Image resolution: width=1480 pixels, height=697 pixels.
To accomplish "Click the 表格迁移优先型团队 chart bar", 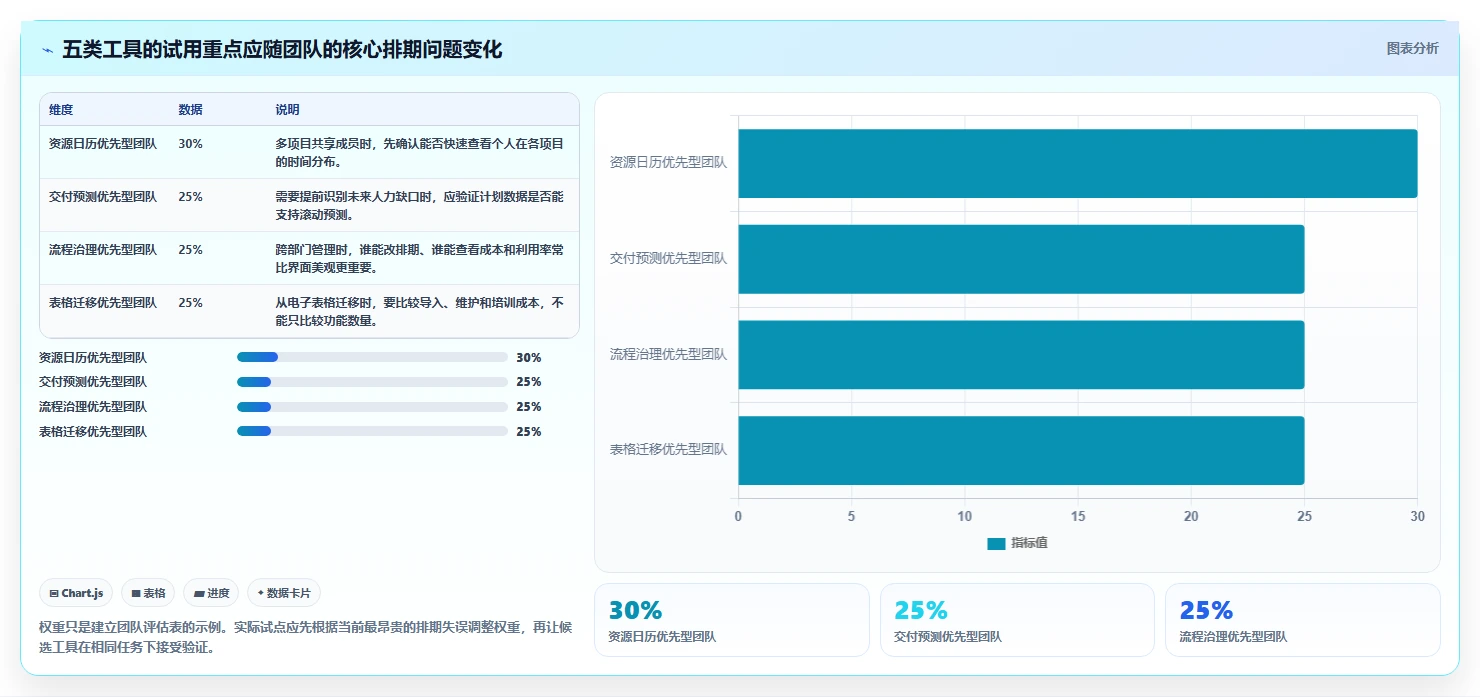I will tap(1021, 450).
